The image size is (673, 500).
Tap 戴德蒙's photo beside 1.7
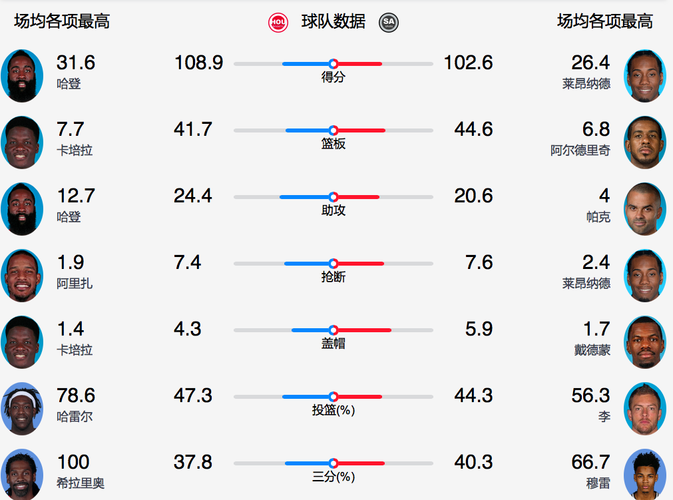coord(645,342)
